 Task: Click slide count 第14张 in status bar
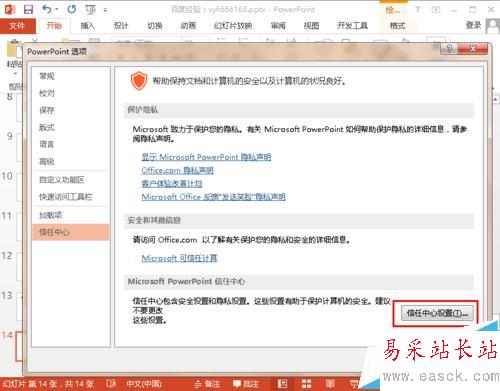[48, 384]
